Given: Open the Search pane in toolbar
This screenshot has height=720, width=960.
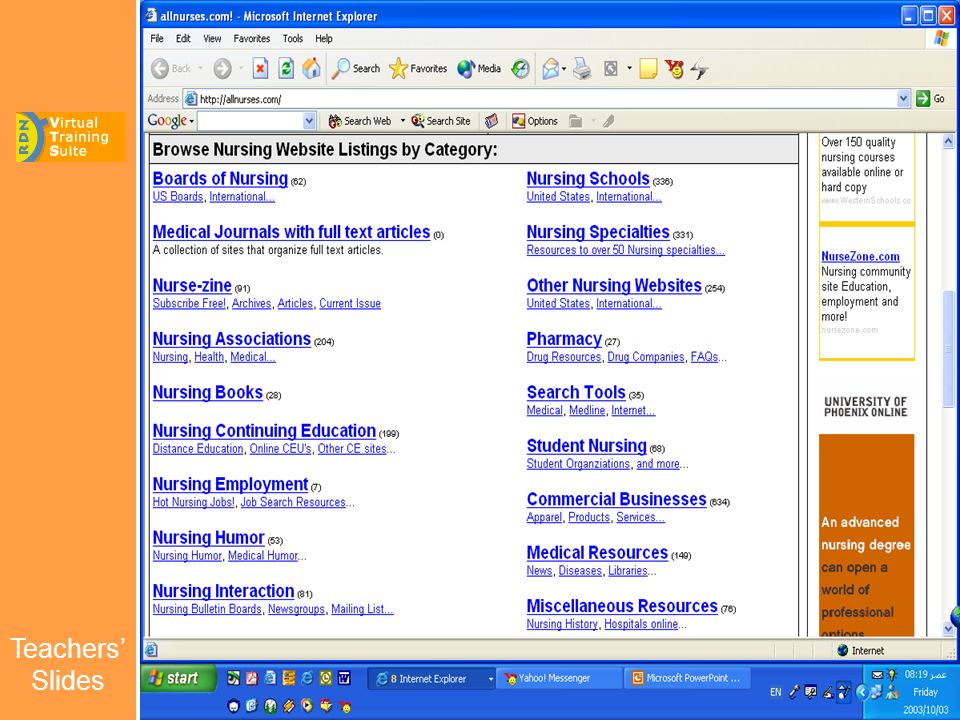Looking at the screenshot, I should click(356, 69).
